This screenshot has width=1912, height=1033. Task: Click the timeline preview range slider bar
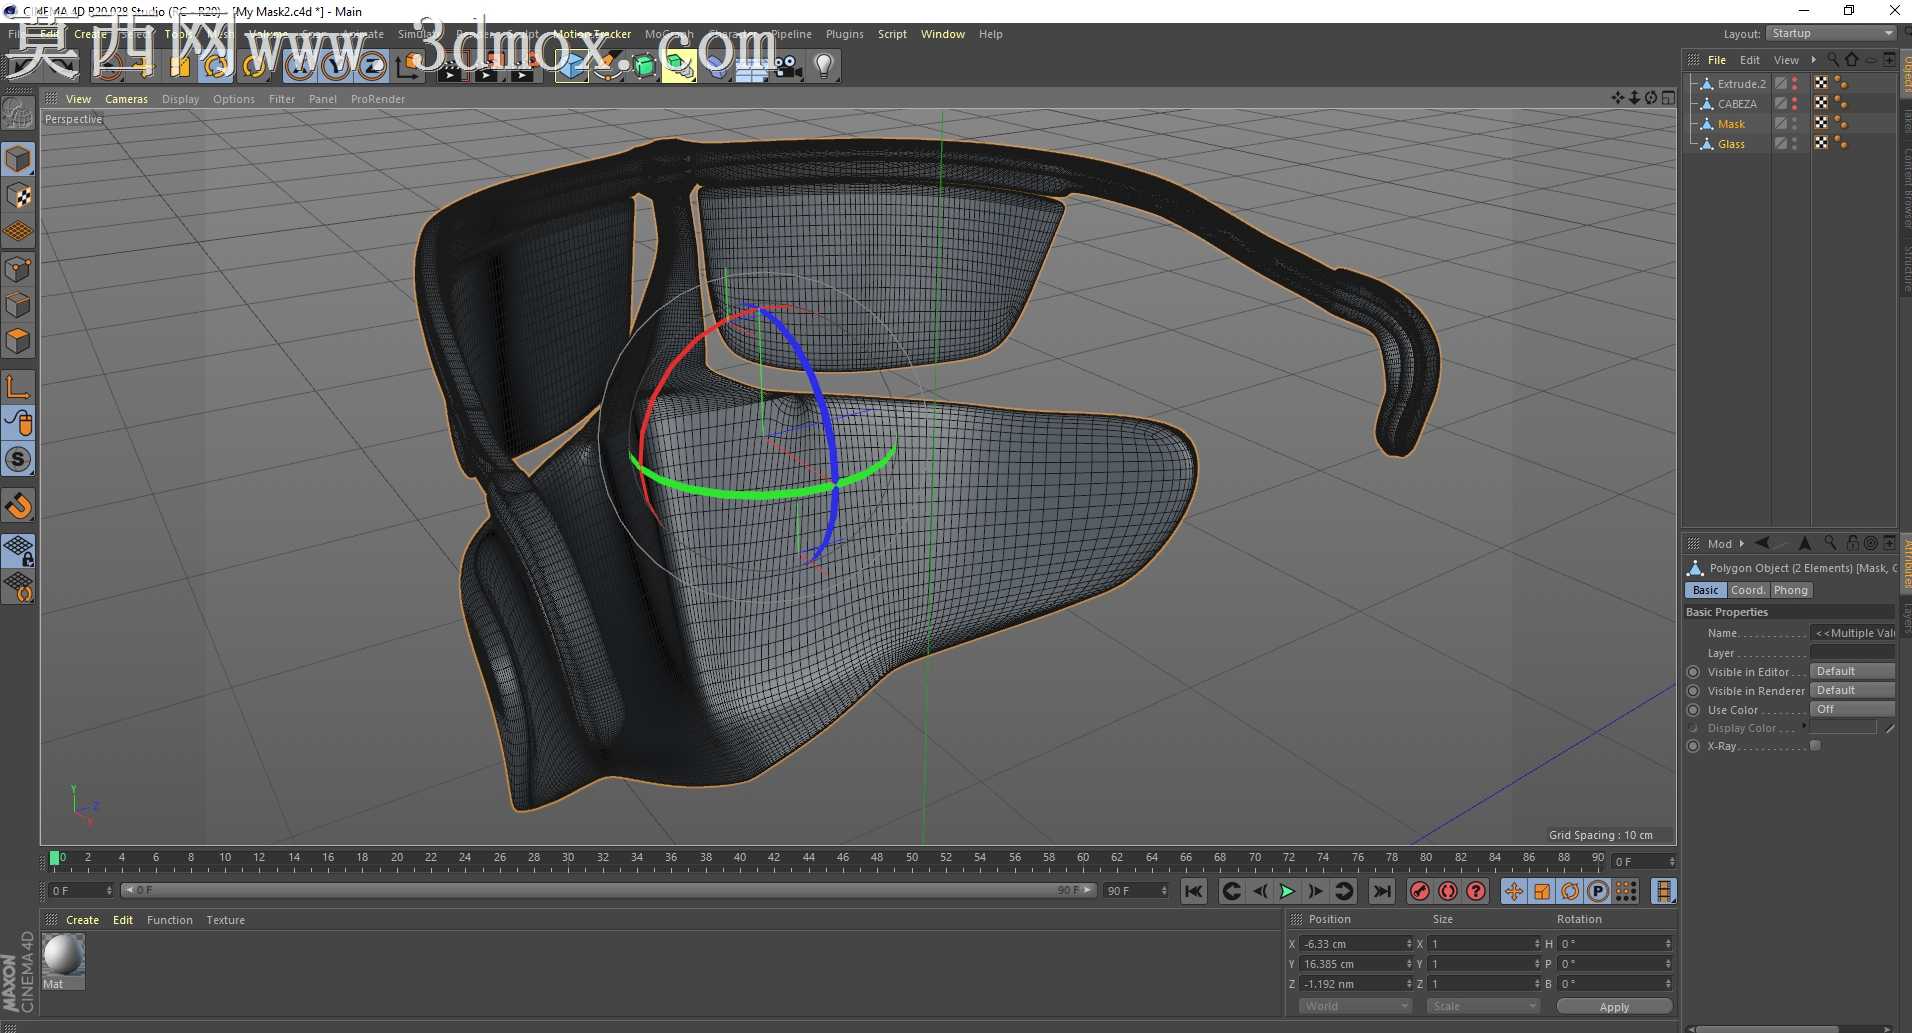pos(609,890)
